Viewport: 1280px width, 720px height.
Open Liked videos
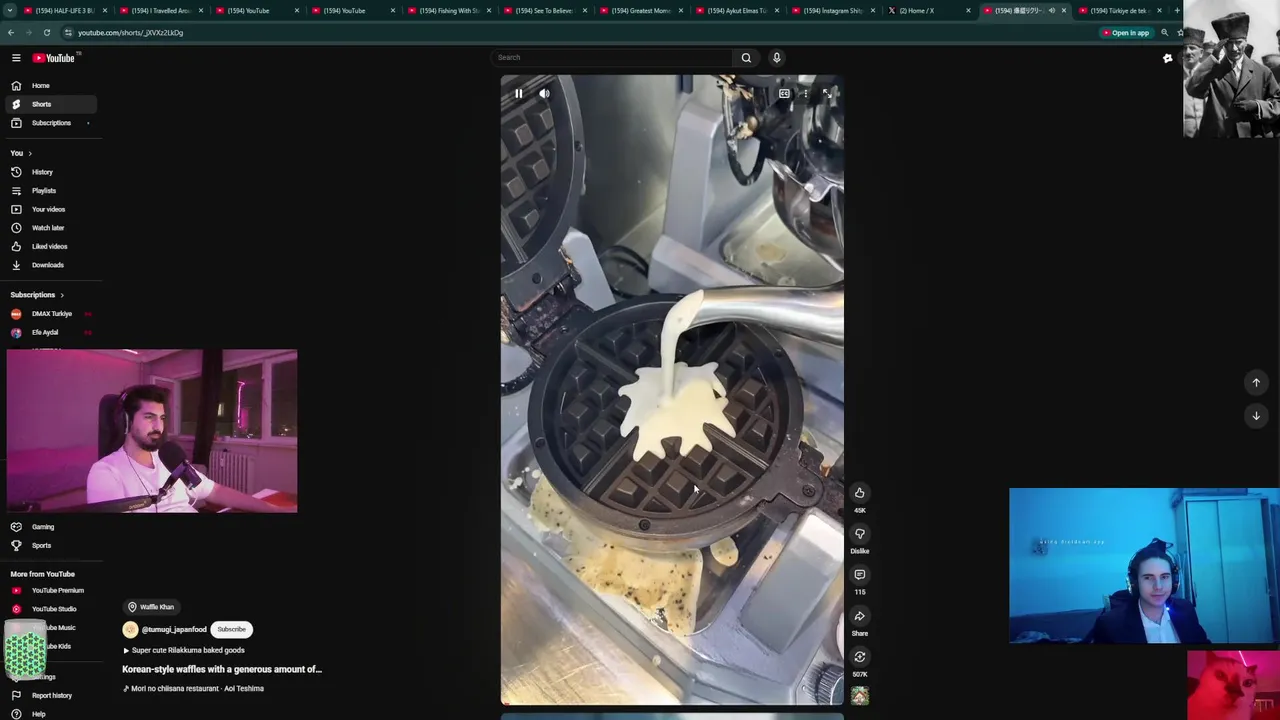(49, 246)
